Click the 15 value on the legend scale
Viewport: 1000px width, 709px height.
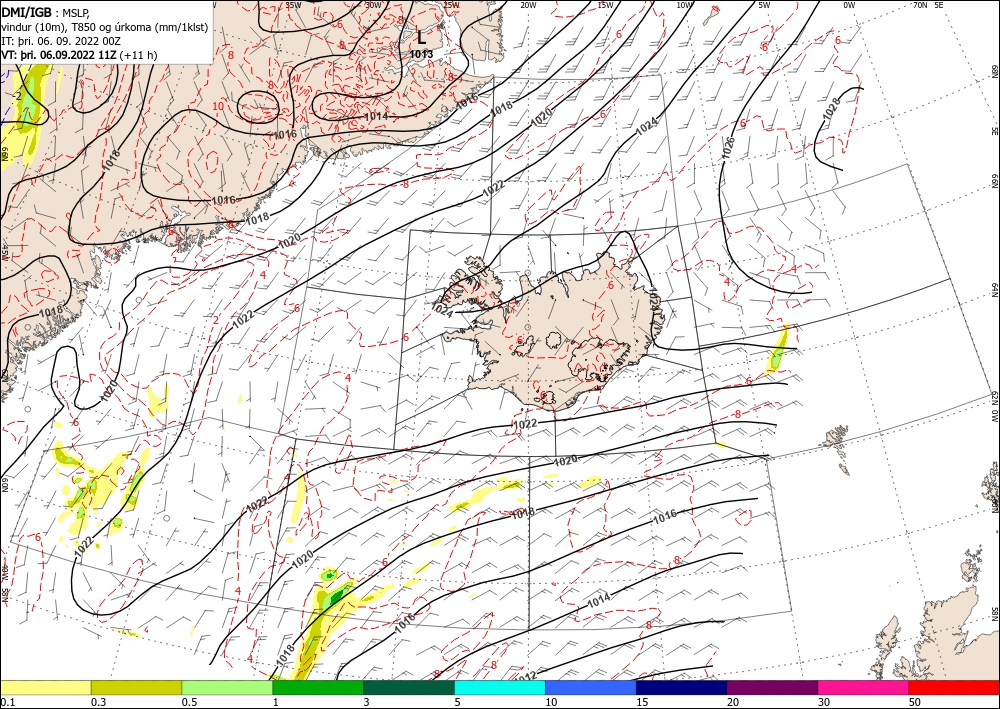click(x=642, y=701)
